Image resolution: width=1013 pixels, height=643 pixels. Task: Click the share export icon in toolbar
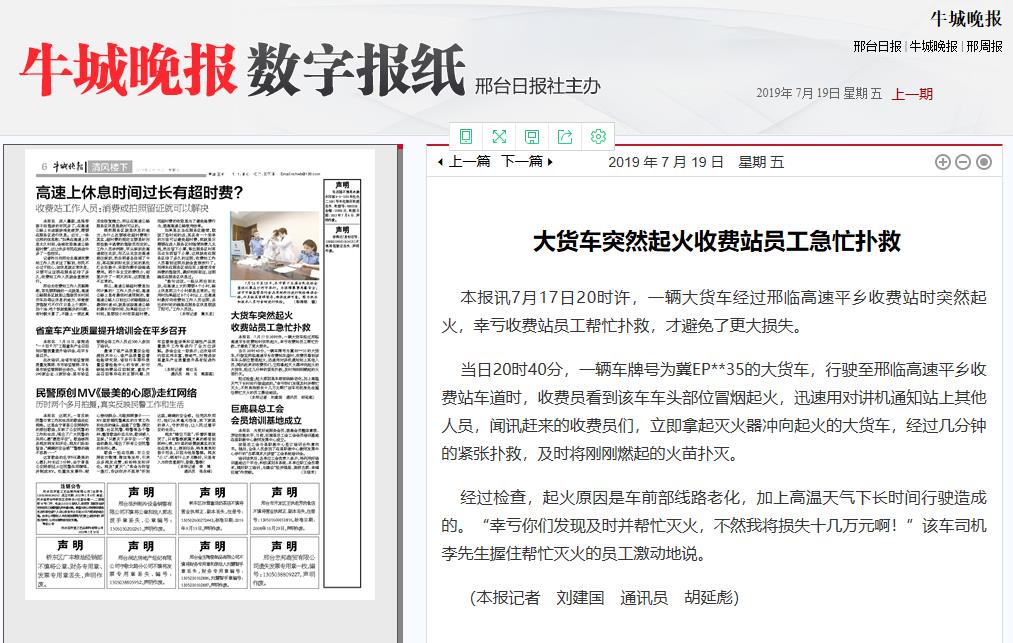coord(565,136)
